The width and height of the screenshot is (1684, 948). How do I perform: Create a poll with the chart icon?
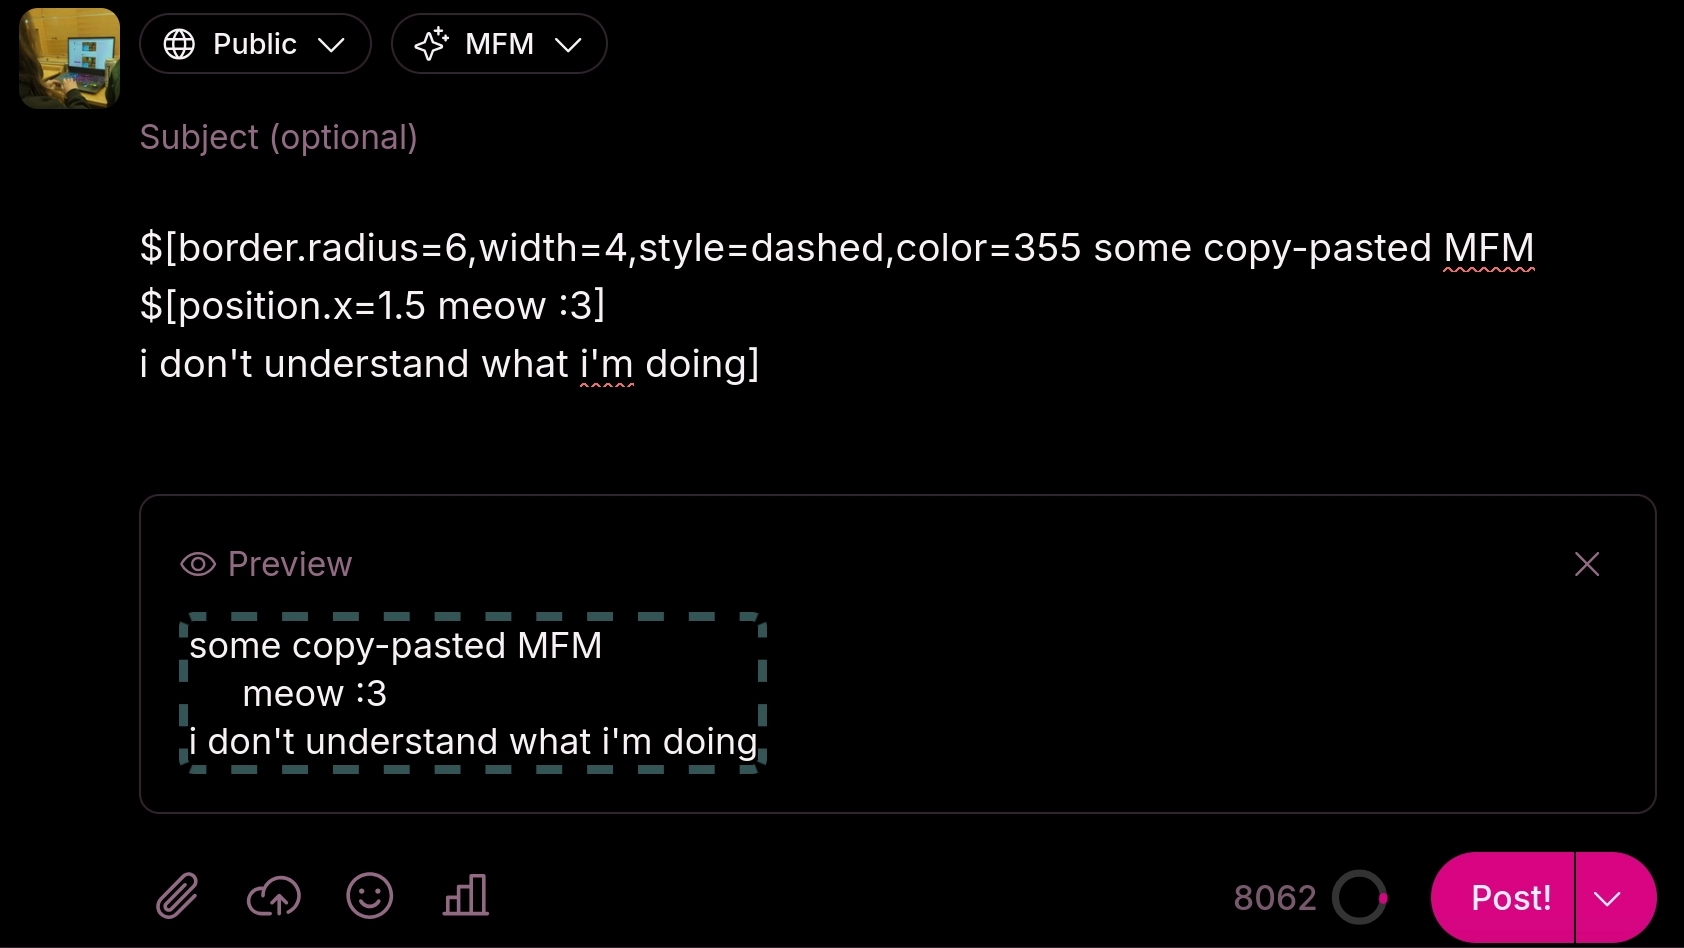click(x=465, y=896)
